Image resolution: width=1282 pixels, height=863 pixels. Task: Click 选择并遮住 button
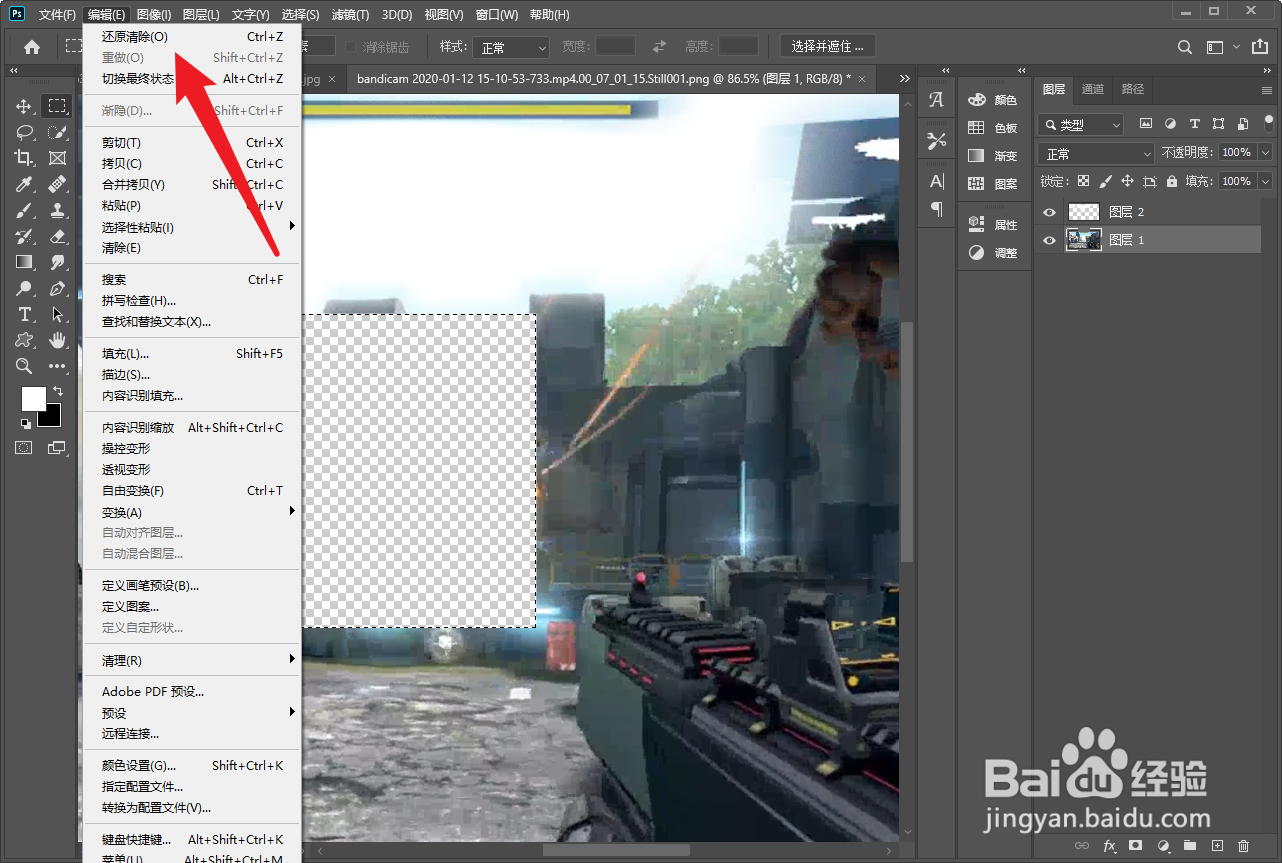[x=827, y=46]
